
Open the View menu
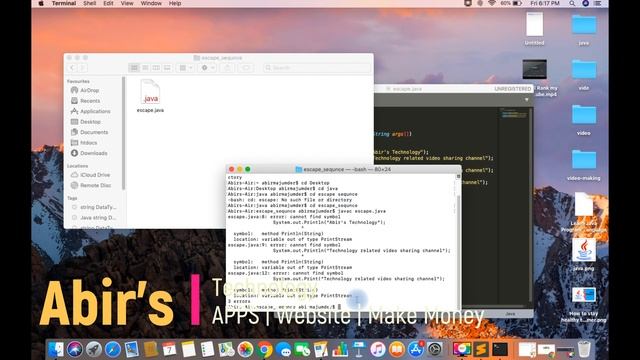click(127, 3)
